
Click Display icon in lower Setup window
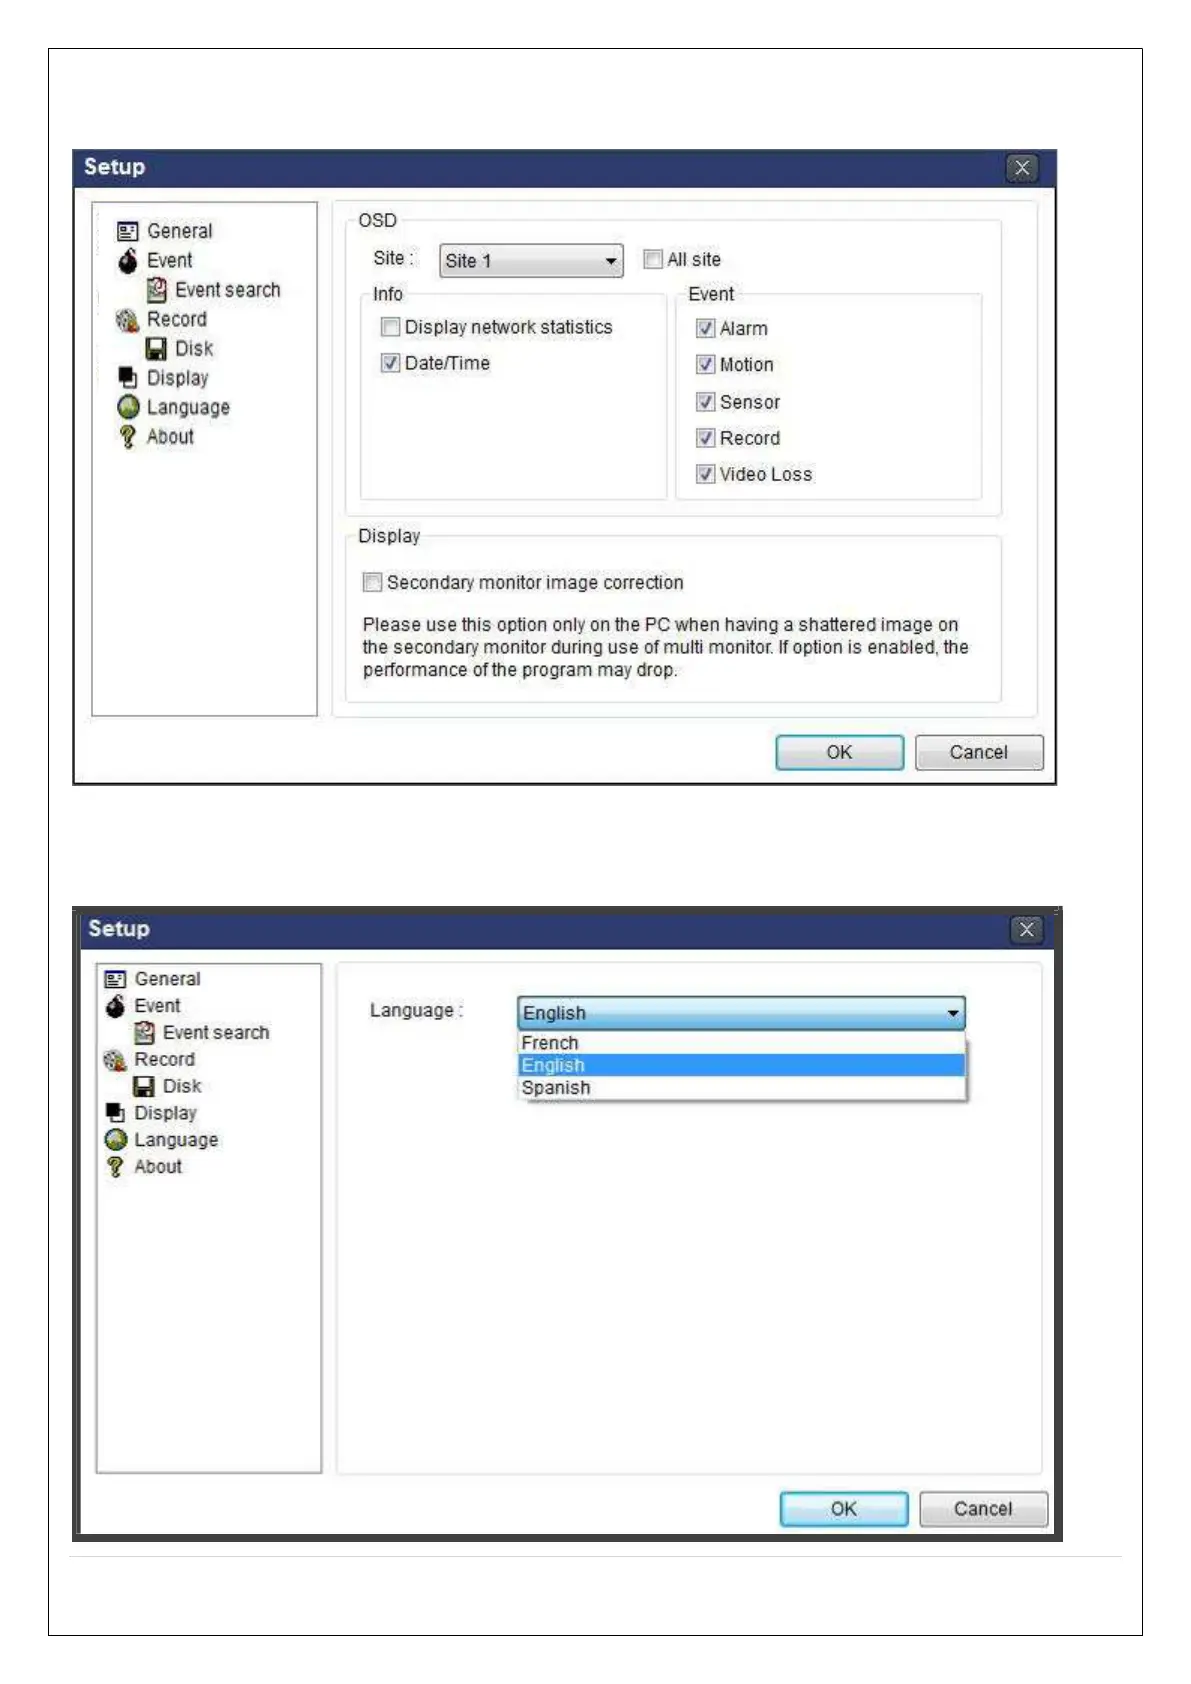click(x=115, y=1113)
